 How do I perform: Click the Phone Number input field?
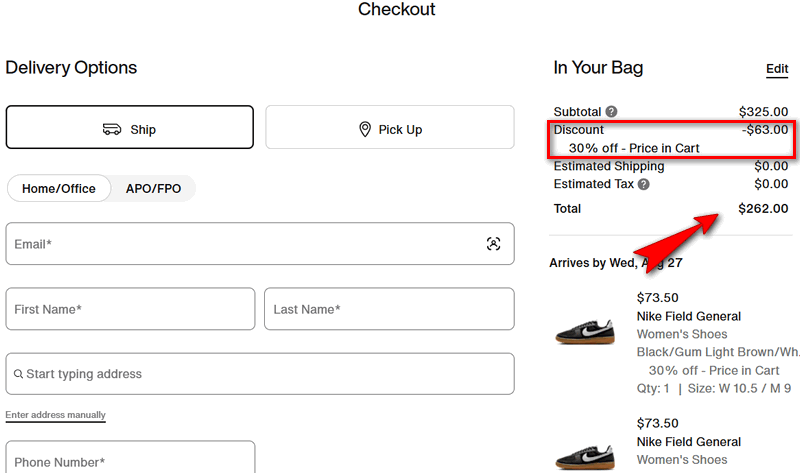130,460
